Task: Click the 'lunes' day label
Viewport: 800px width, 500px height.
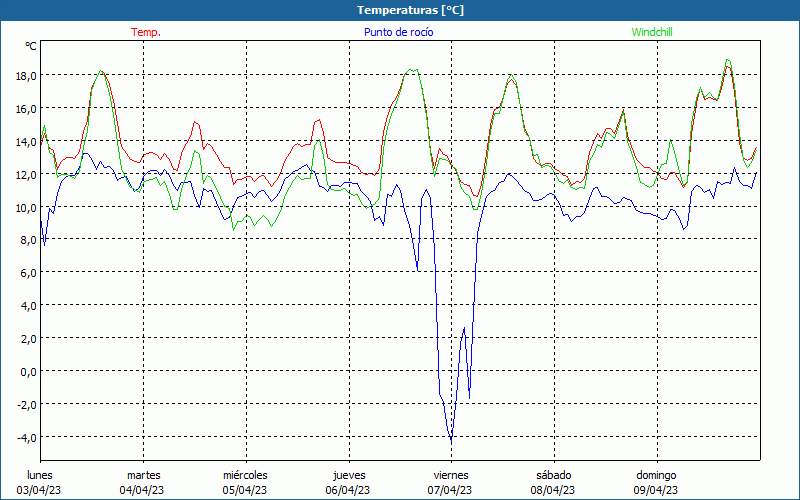Action: (40, 475)
